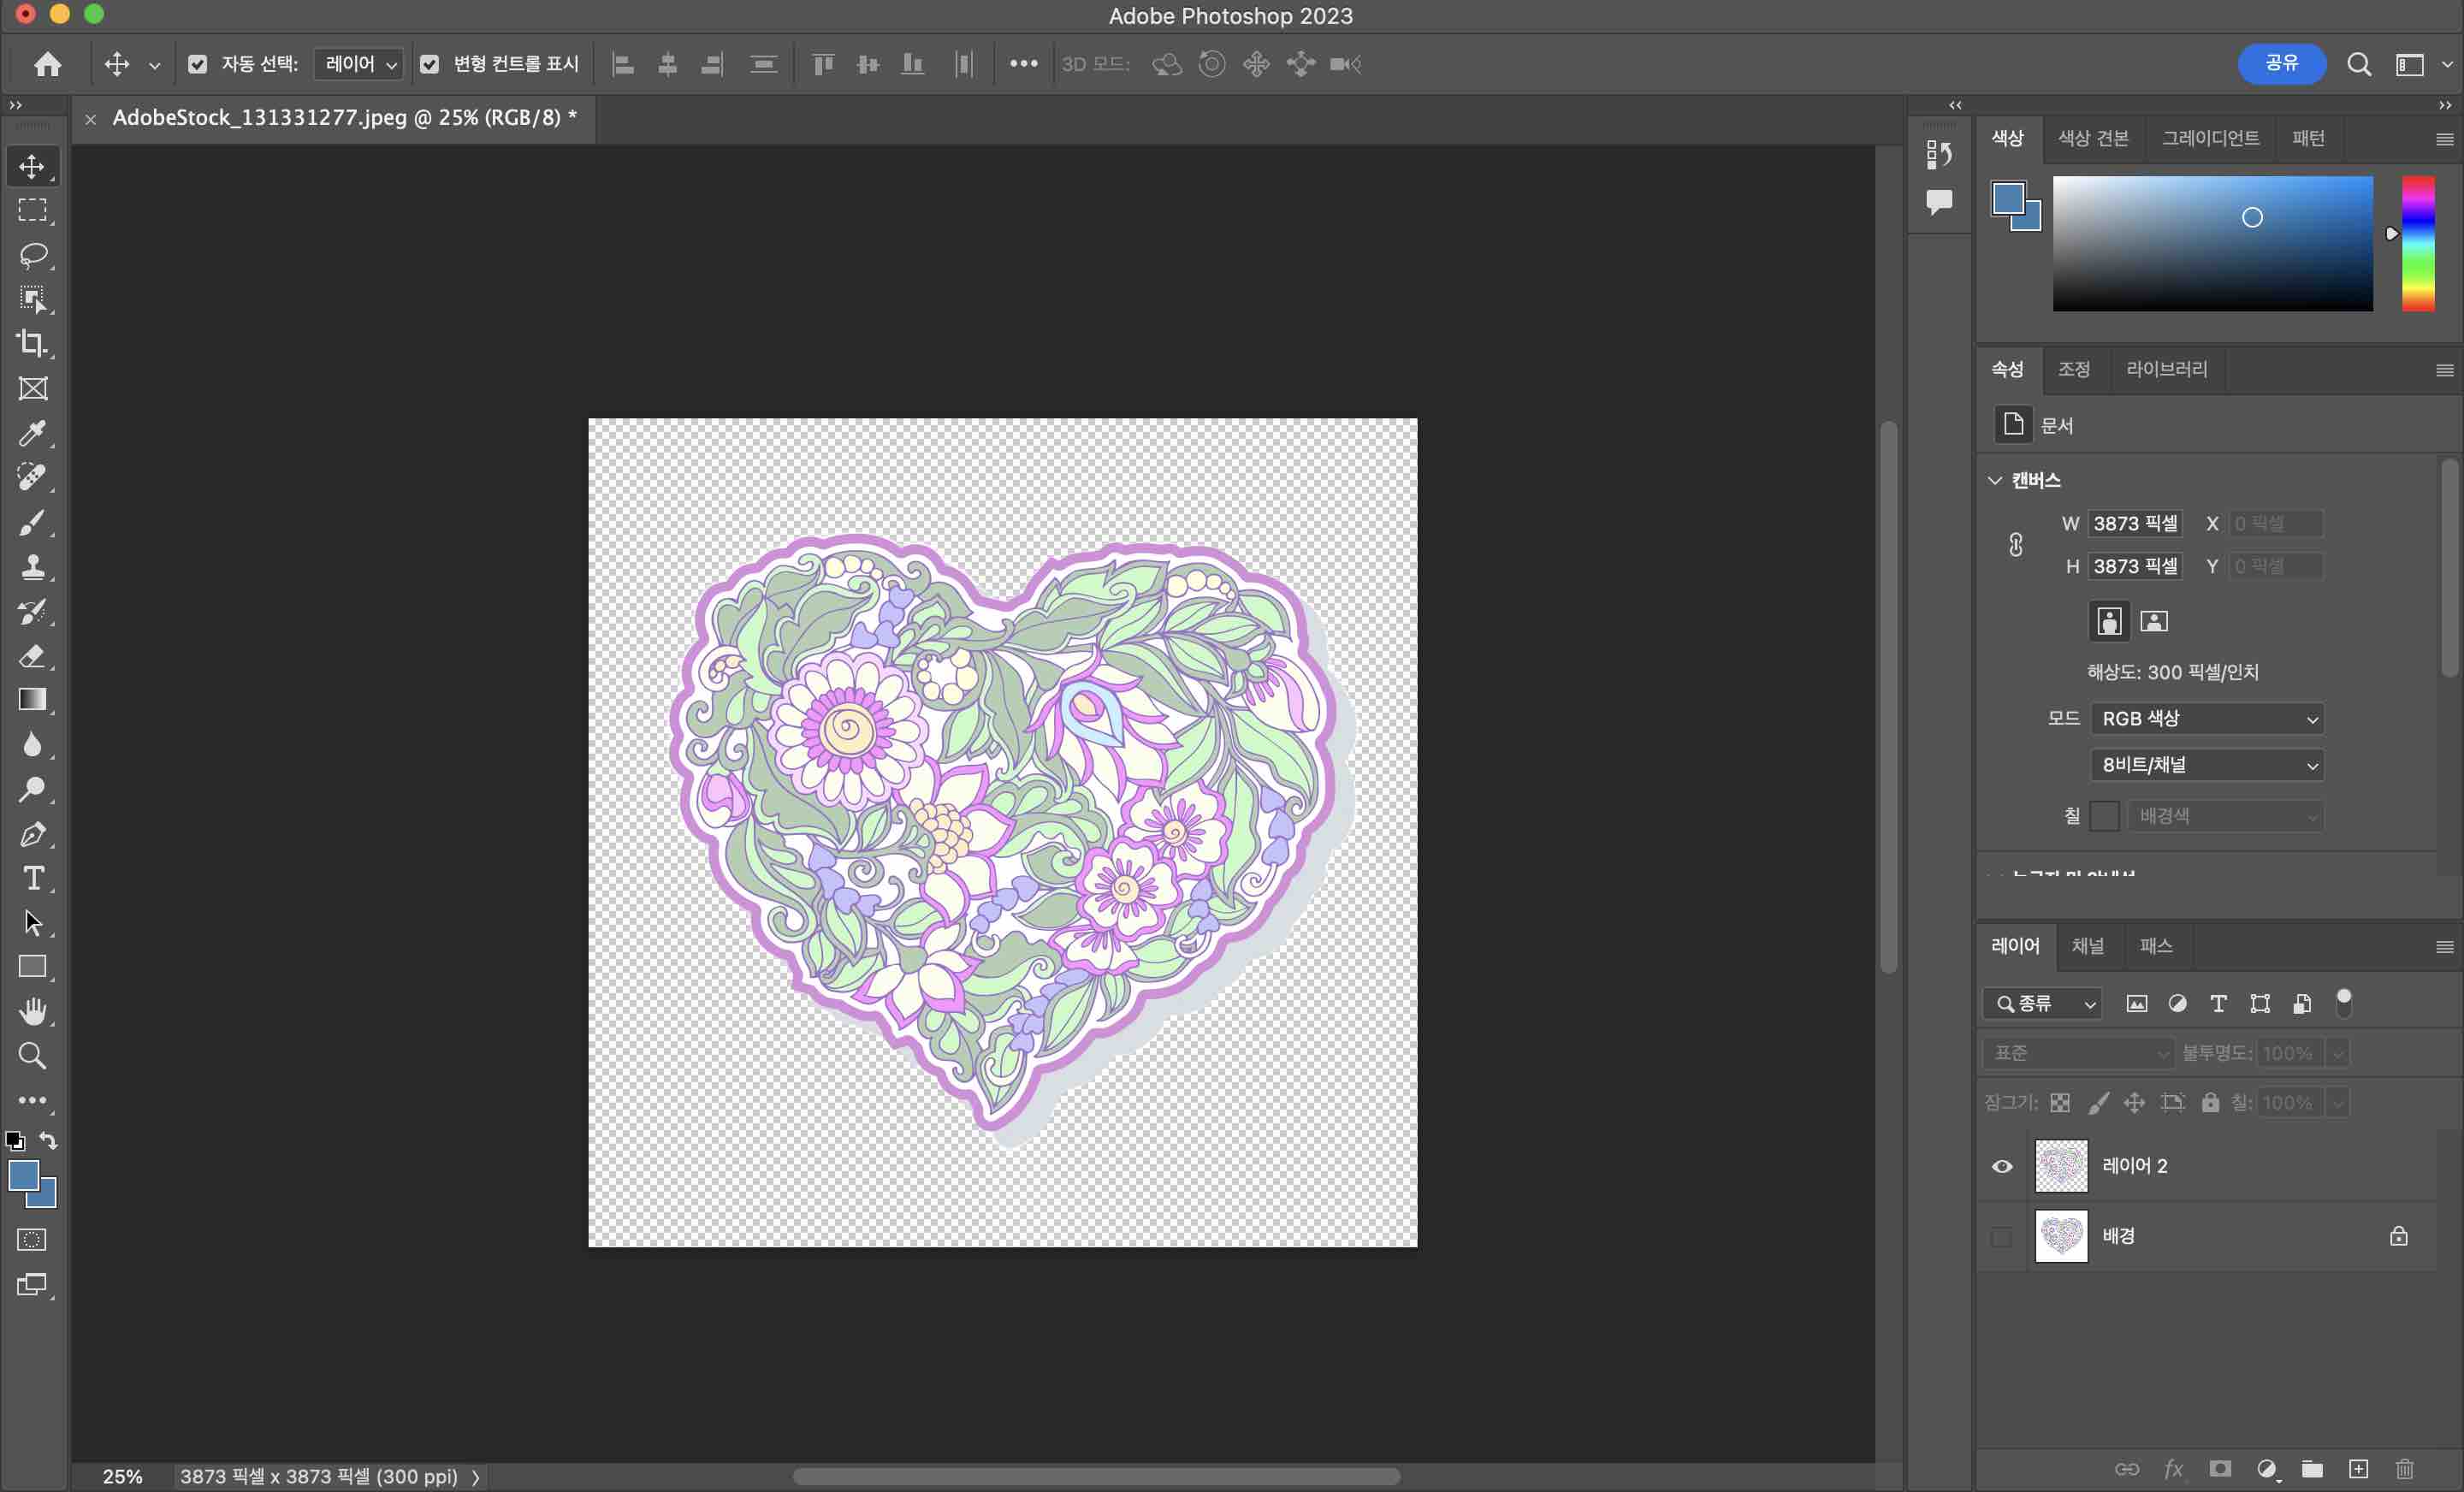Select the Clone Stamp tool
Screen dimensions: 2464x1492
[x=32, y=567]
